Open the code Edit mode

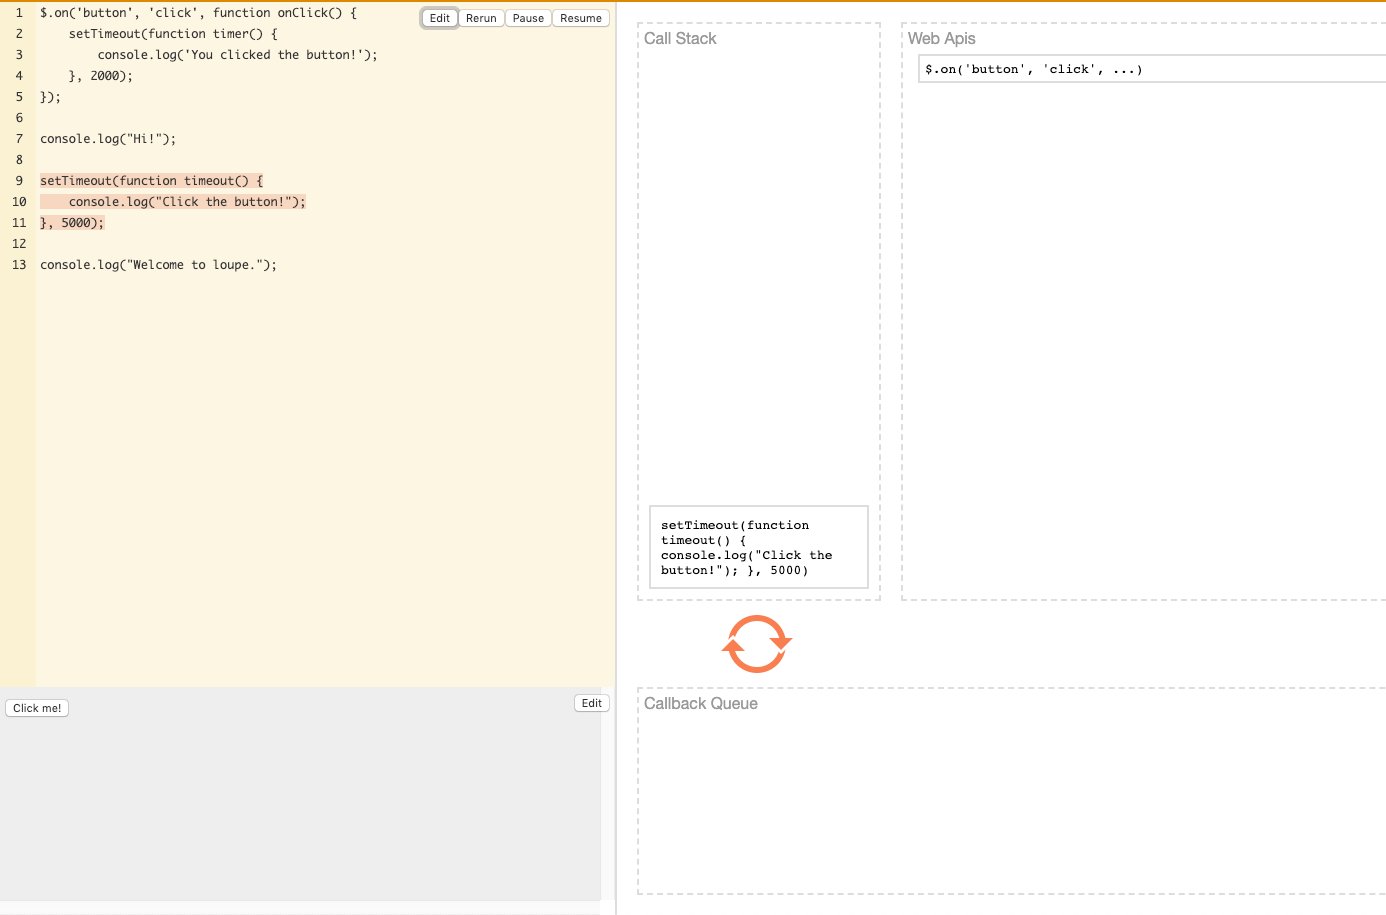tap(439, 17)
